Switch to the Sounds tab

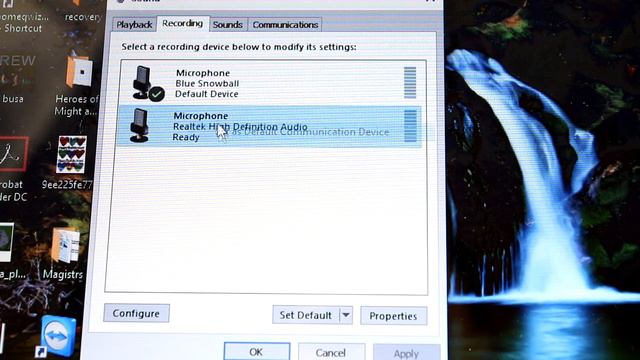(228, 24)
